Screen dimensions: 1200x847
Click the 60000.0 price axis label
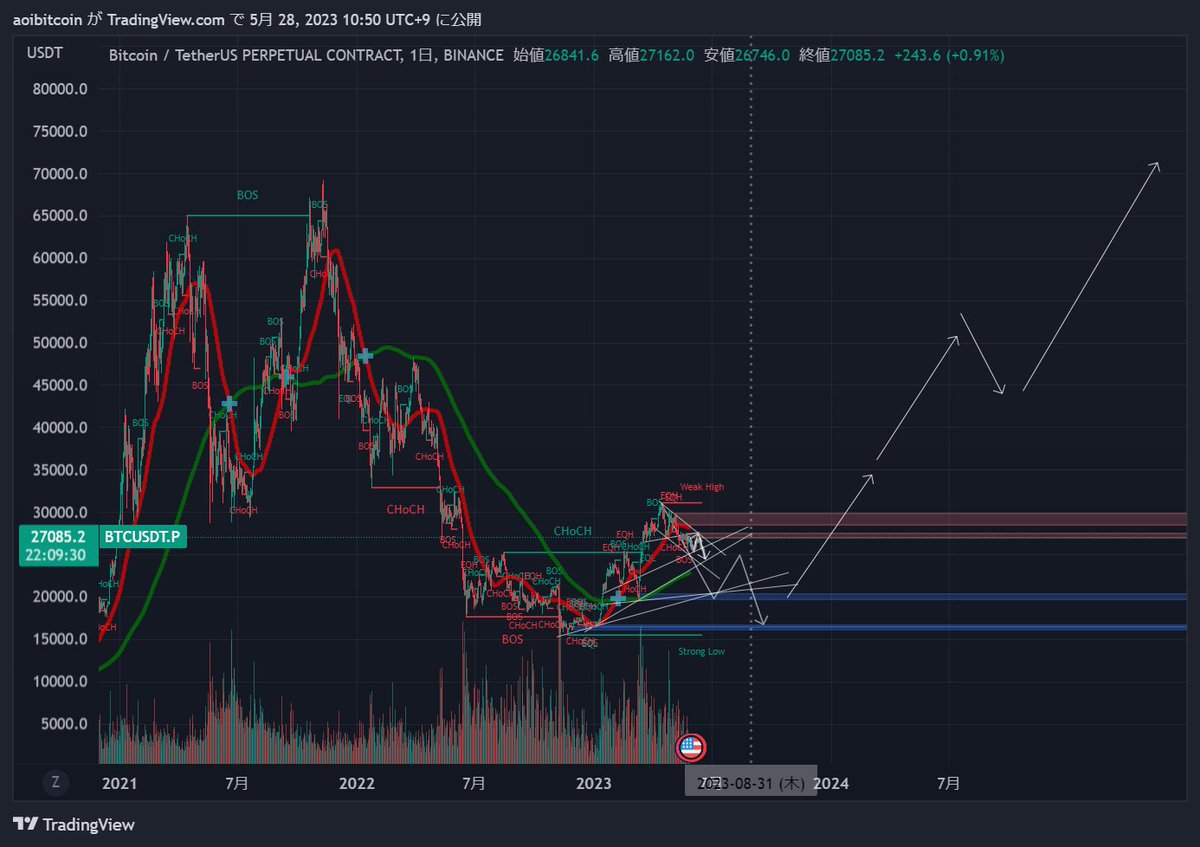61,258
